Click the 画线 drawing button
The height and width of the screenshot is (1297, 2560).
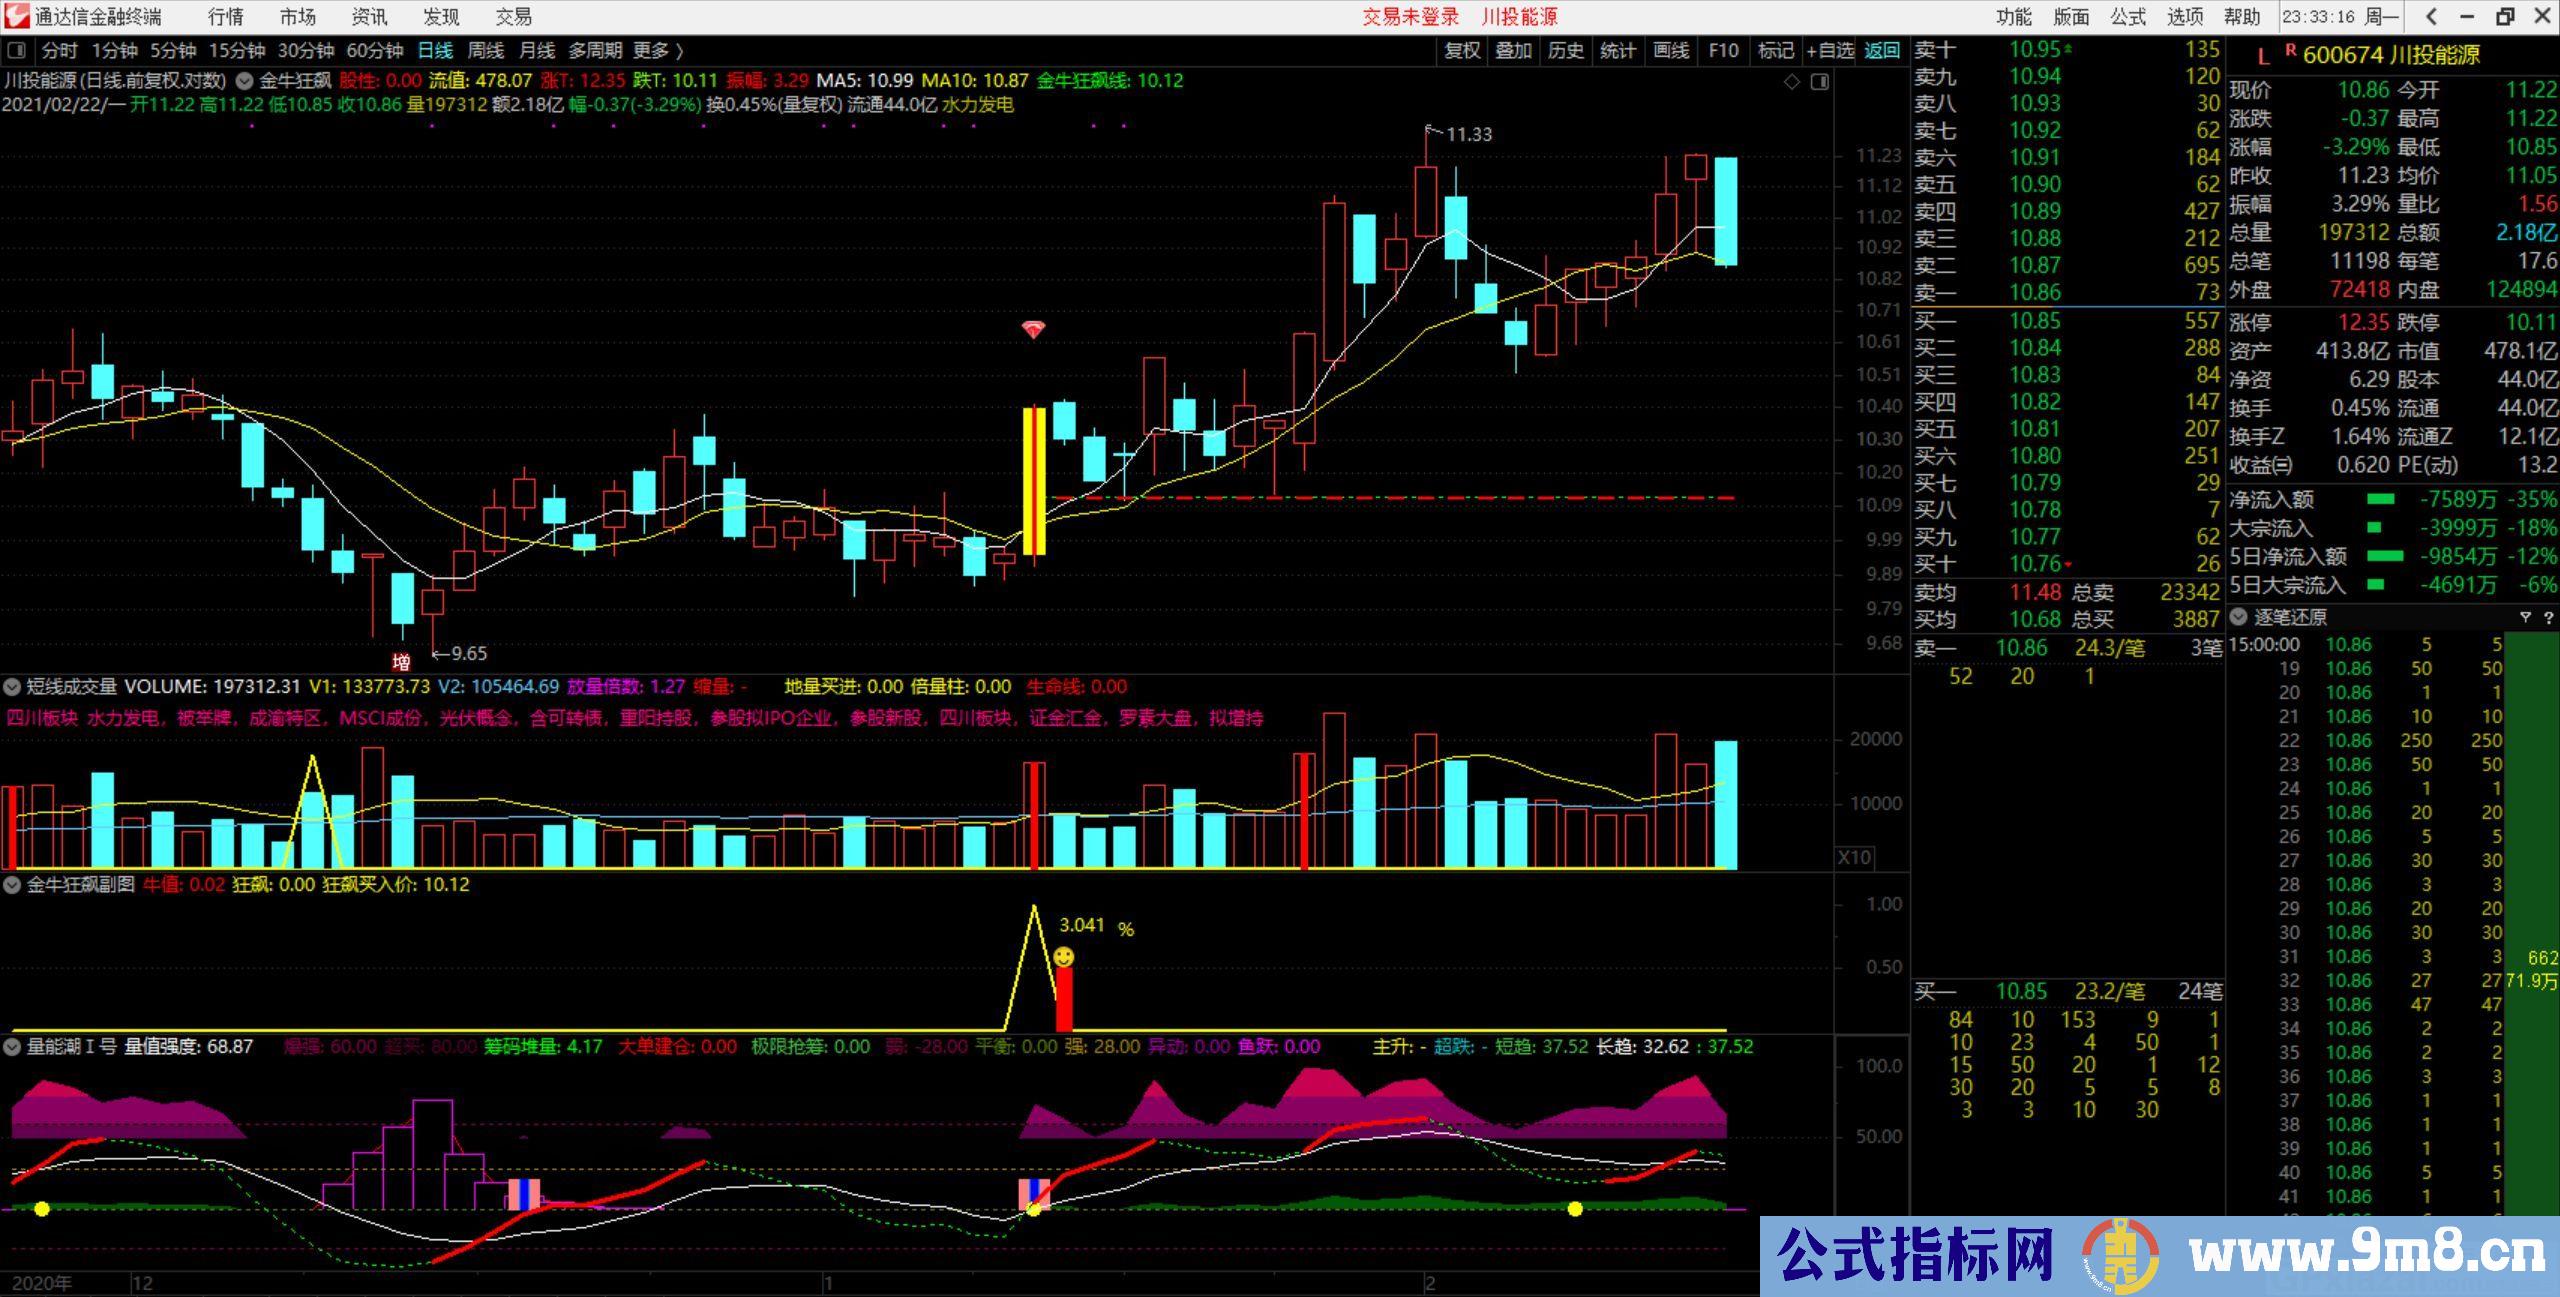(x=1670, y=51)
